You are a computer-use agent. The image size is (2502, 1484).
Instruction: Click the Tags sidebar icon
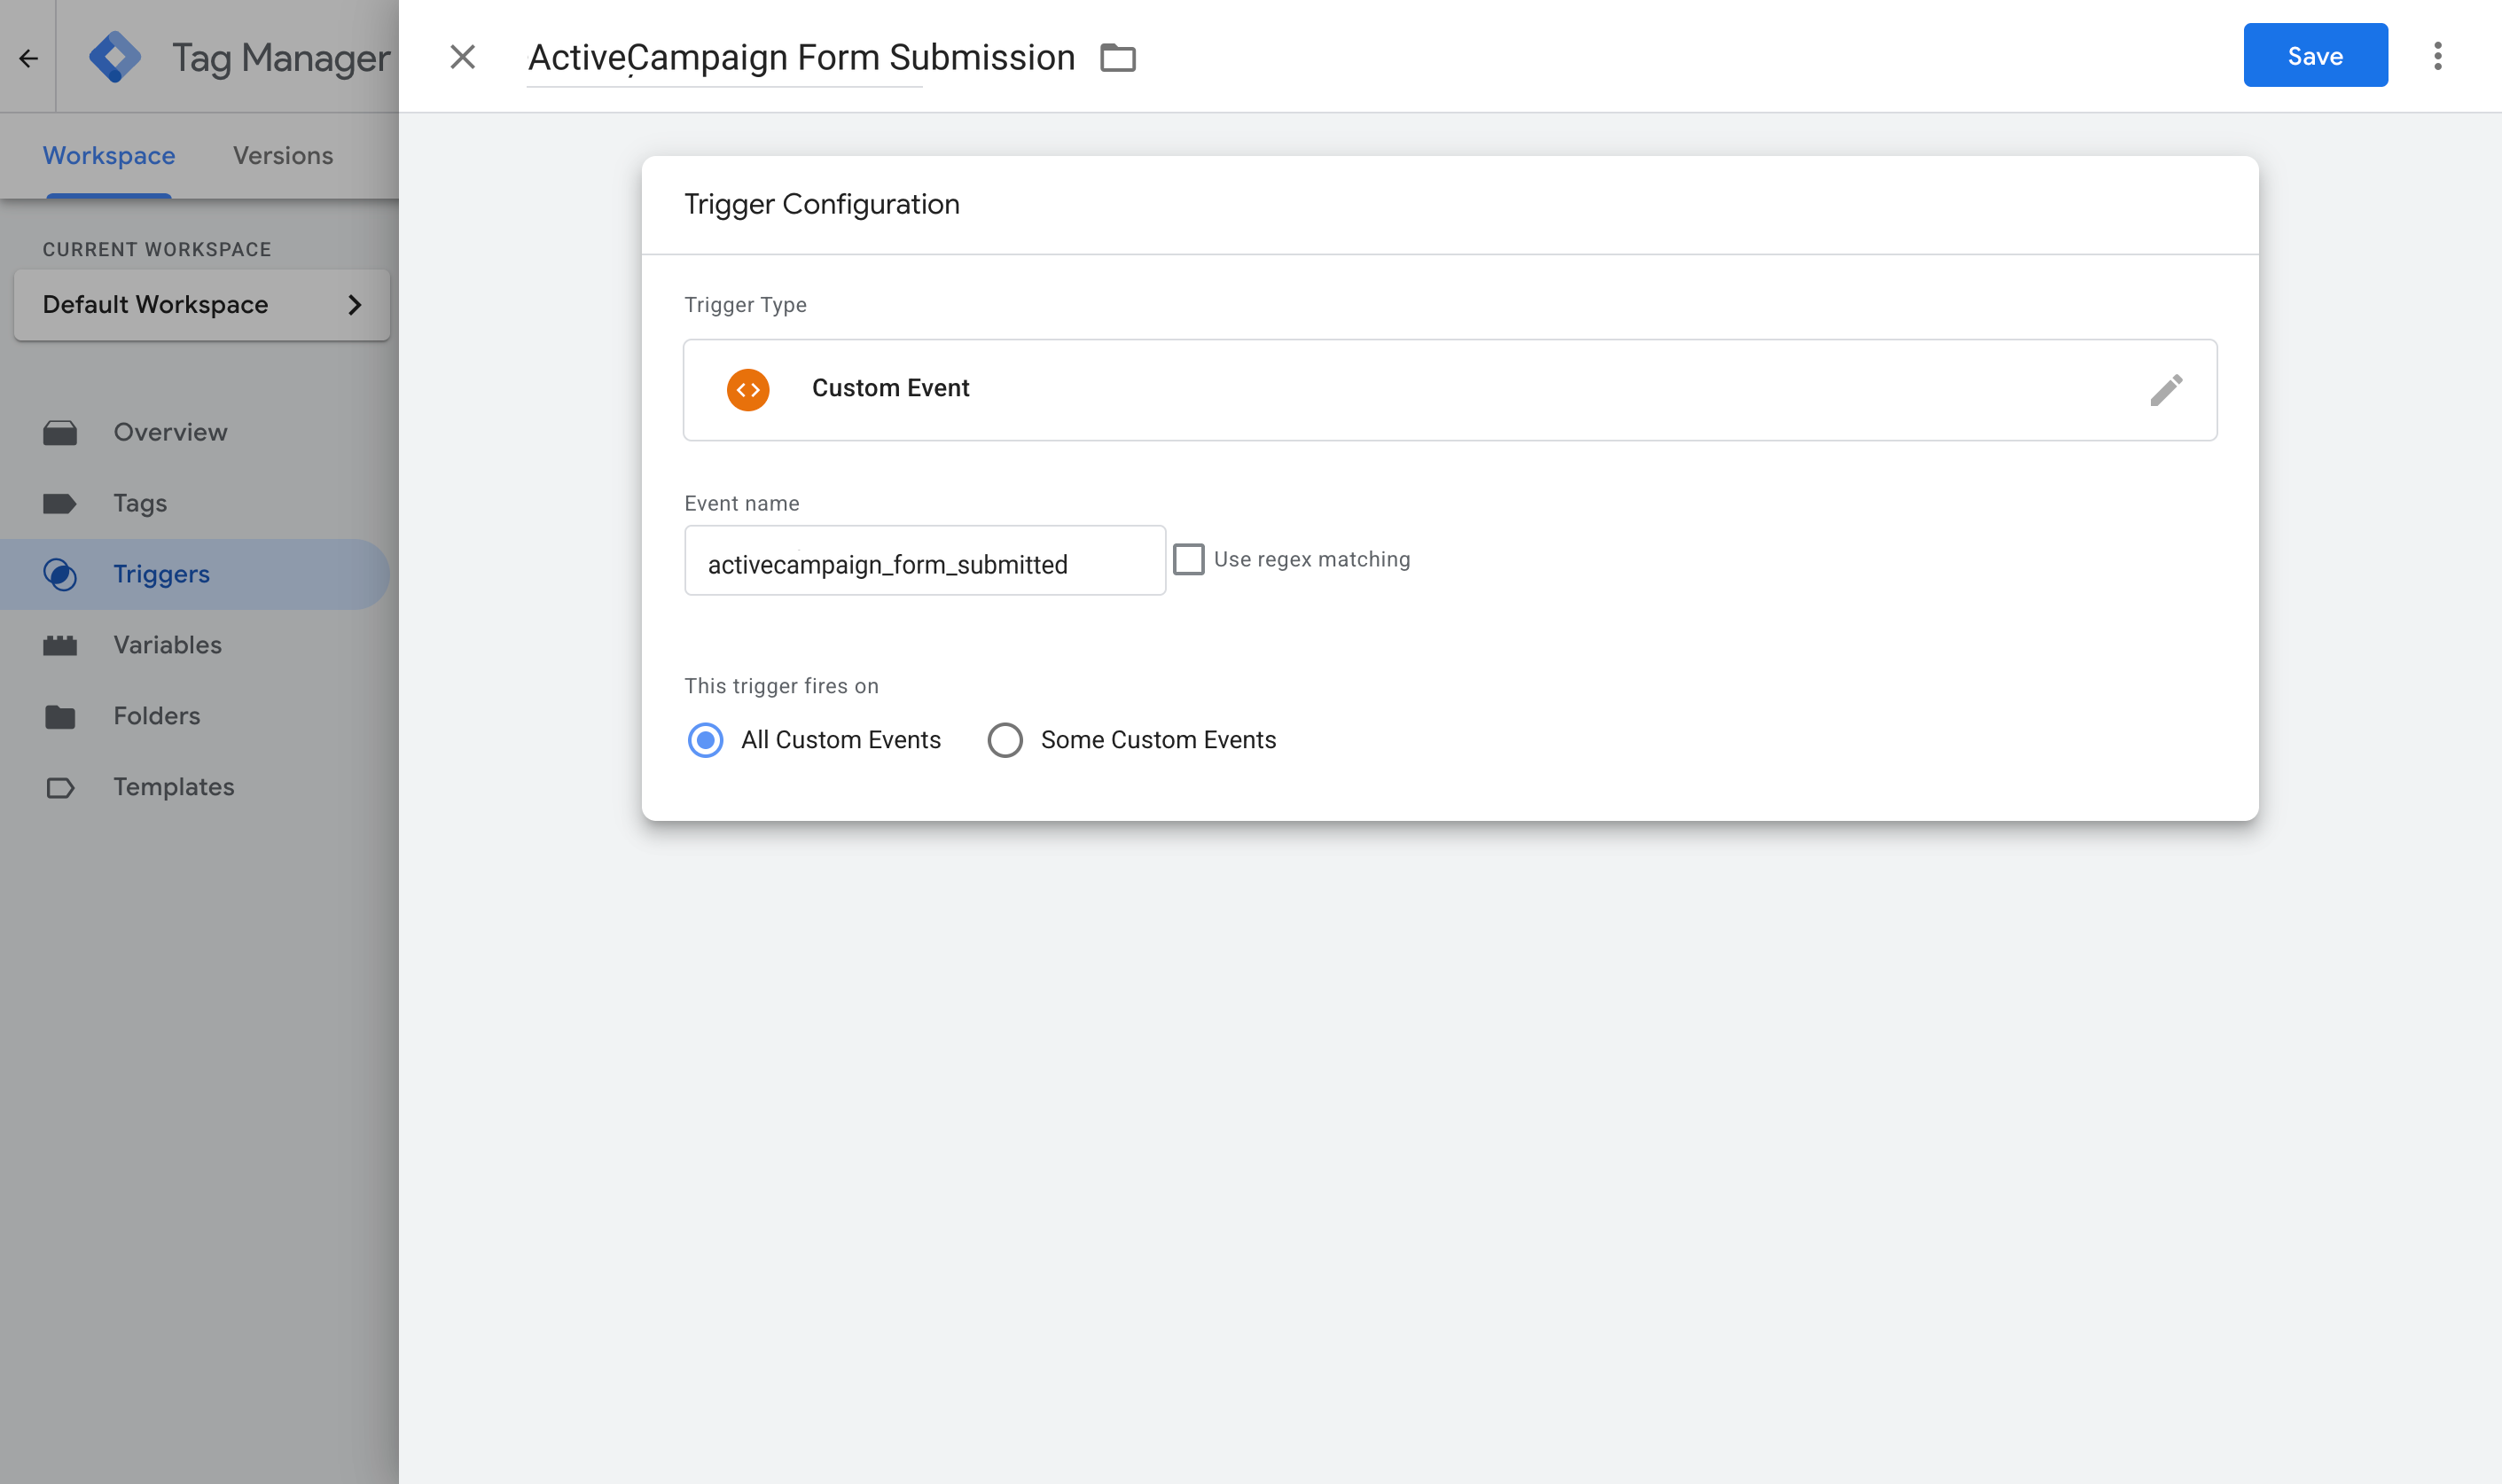click(60, 503)
